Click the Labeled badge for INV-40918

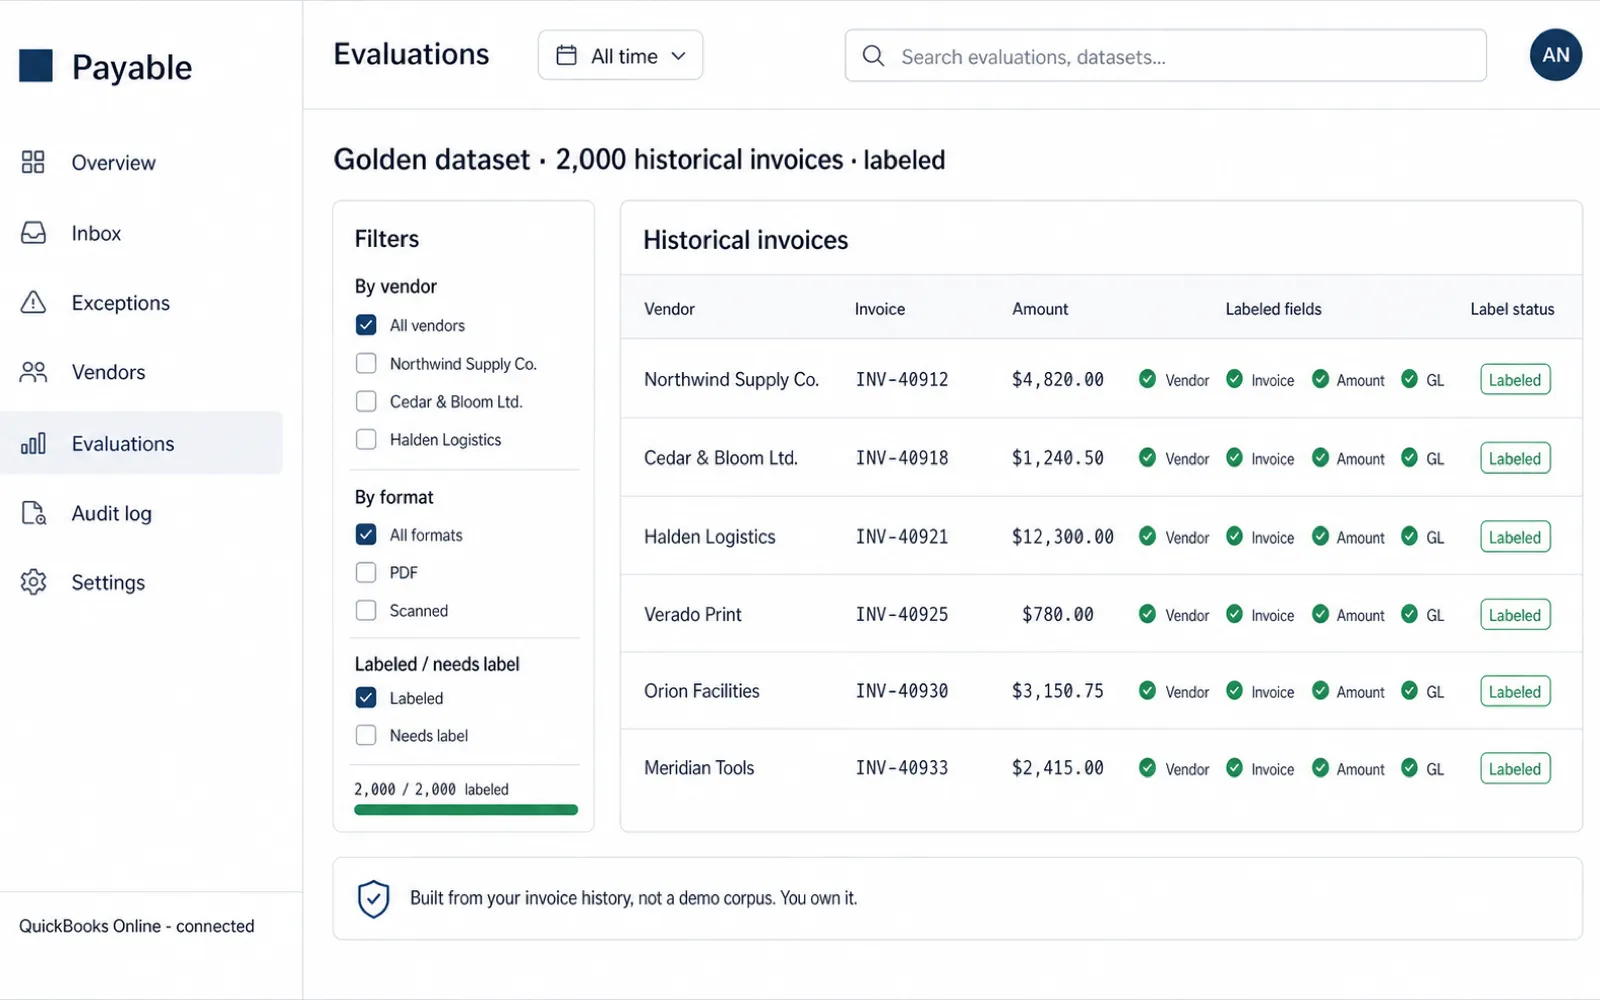pos(1515,458)
